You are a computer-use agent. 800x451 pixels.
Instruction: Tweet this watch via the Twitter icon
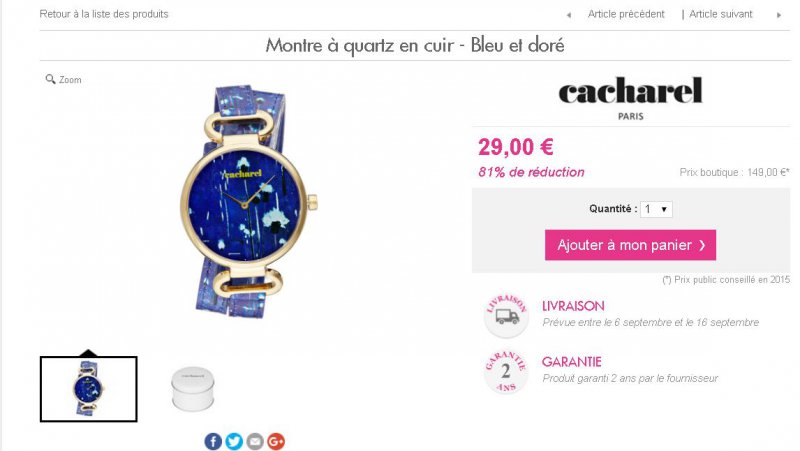tap(234, 441)
